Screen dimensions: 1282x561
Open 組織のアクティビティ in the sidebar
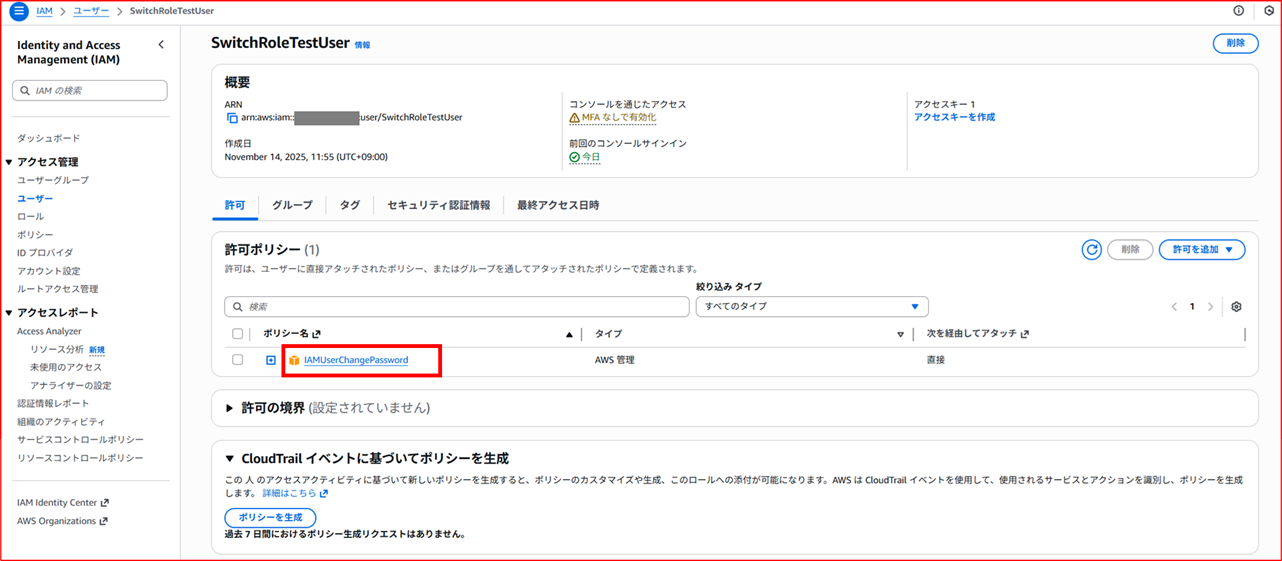[61, 422]
